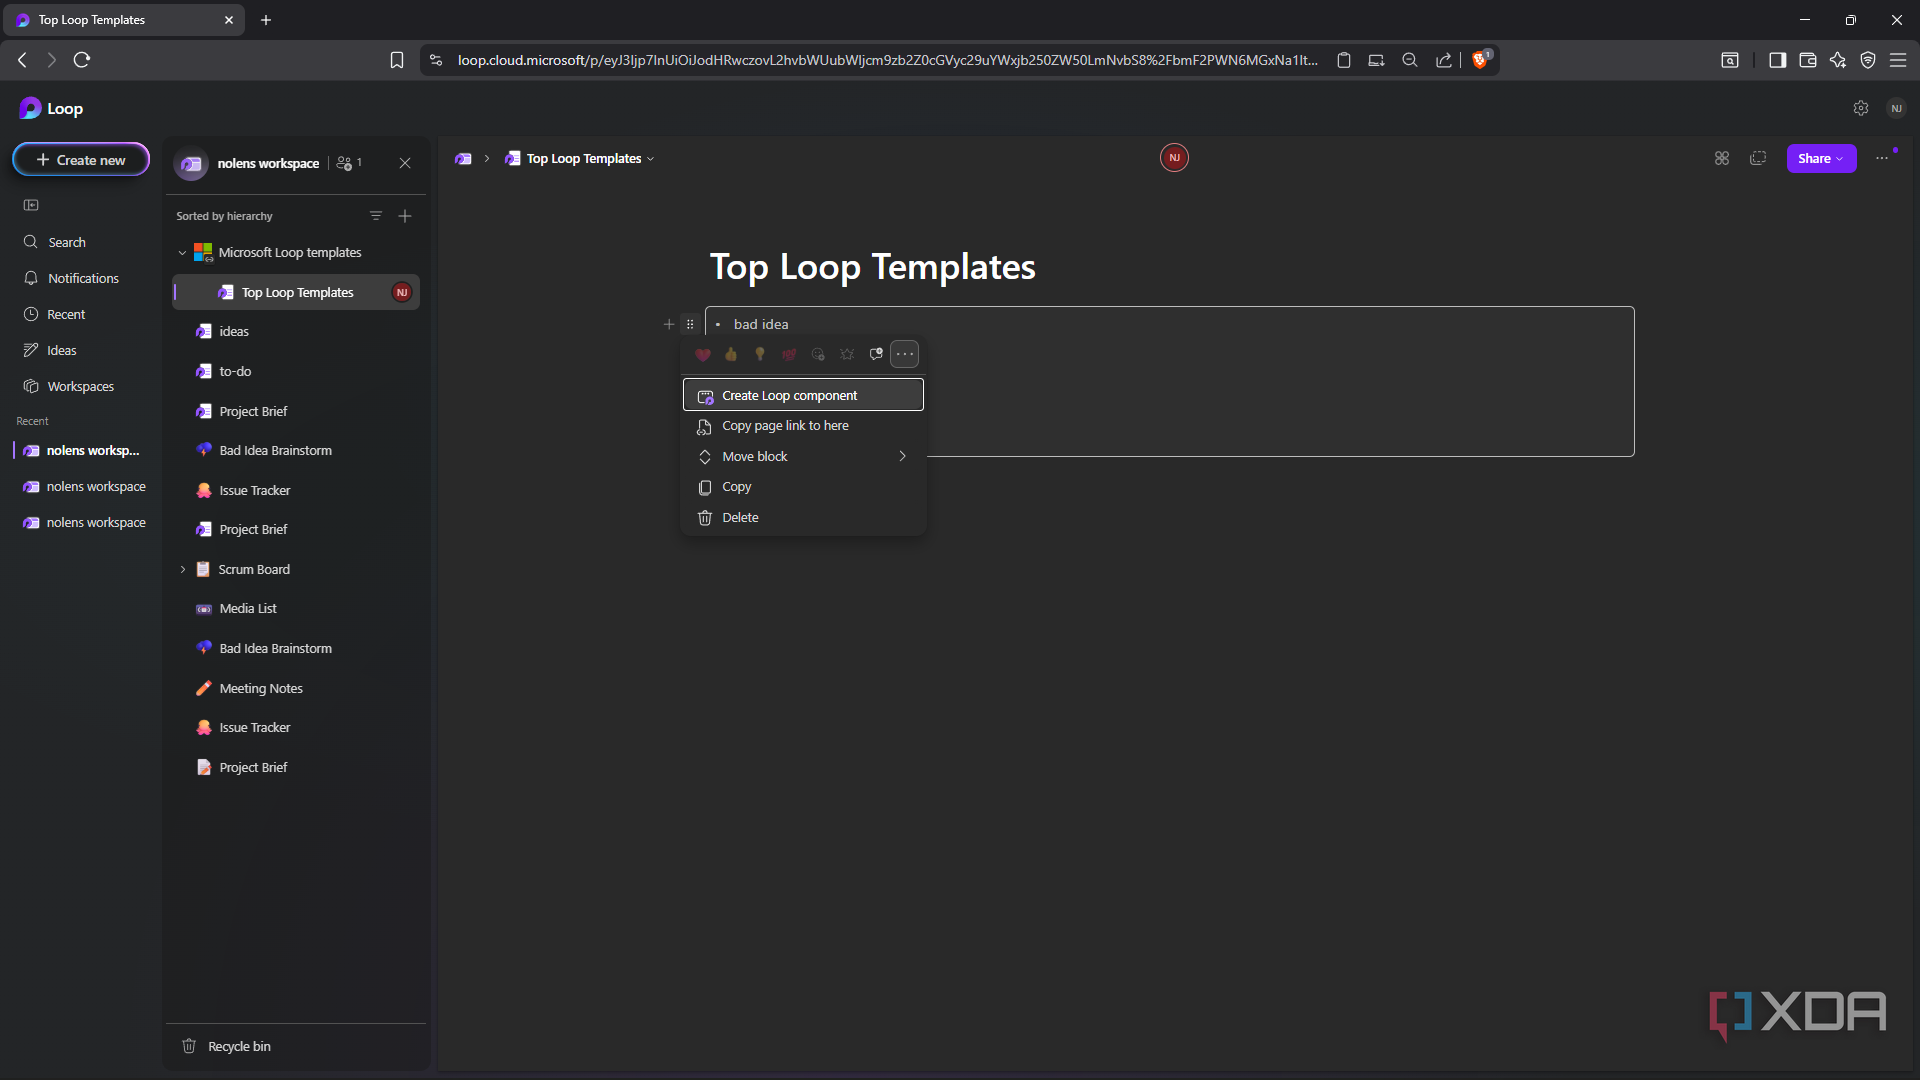Expand the Move block submenu
This screenshot has height=1080, width=1920.
803,456
